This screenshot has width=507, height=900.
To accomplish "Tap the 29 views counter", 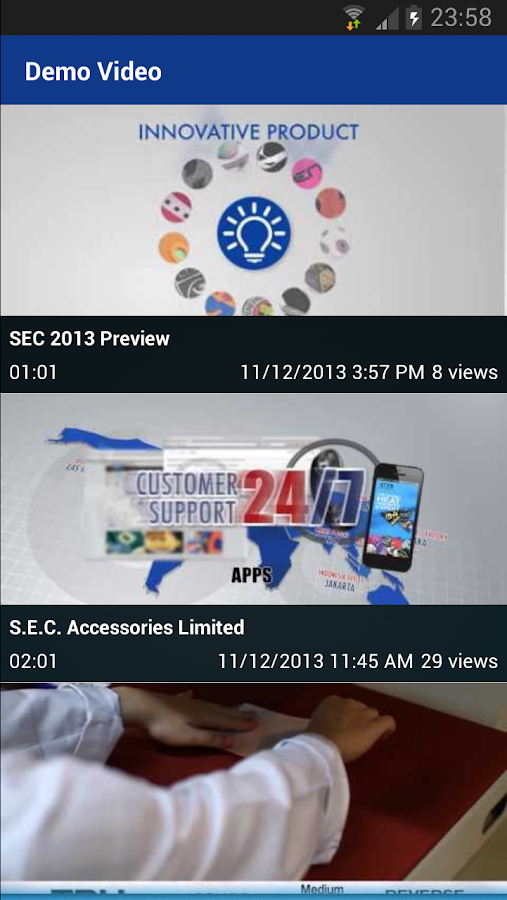I will (459, 661).
